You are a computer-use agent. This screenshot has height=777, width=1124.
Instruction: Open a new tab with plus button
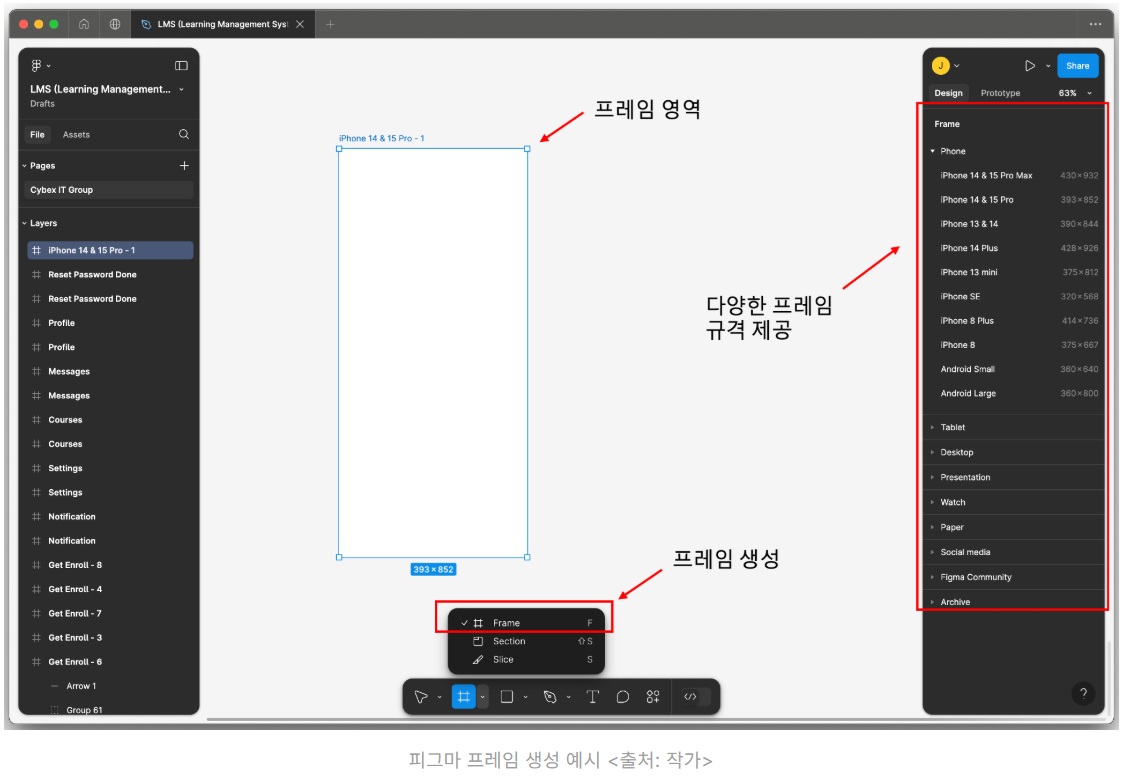coord(330,24)
